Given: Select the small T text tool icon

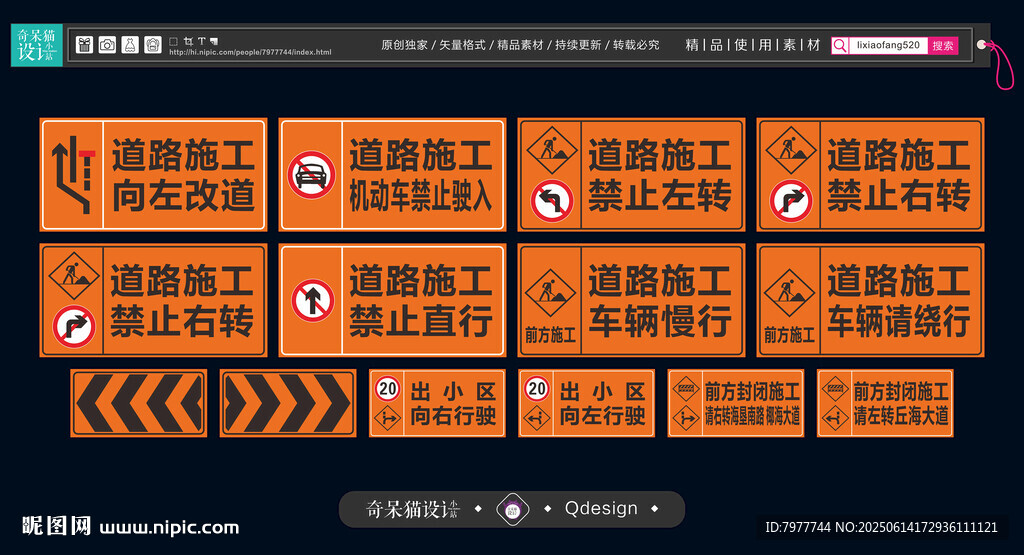Looking at the screenshot, I should point(201,41).
